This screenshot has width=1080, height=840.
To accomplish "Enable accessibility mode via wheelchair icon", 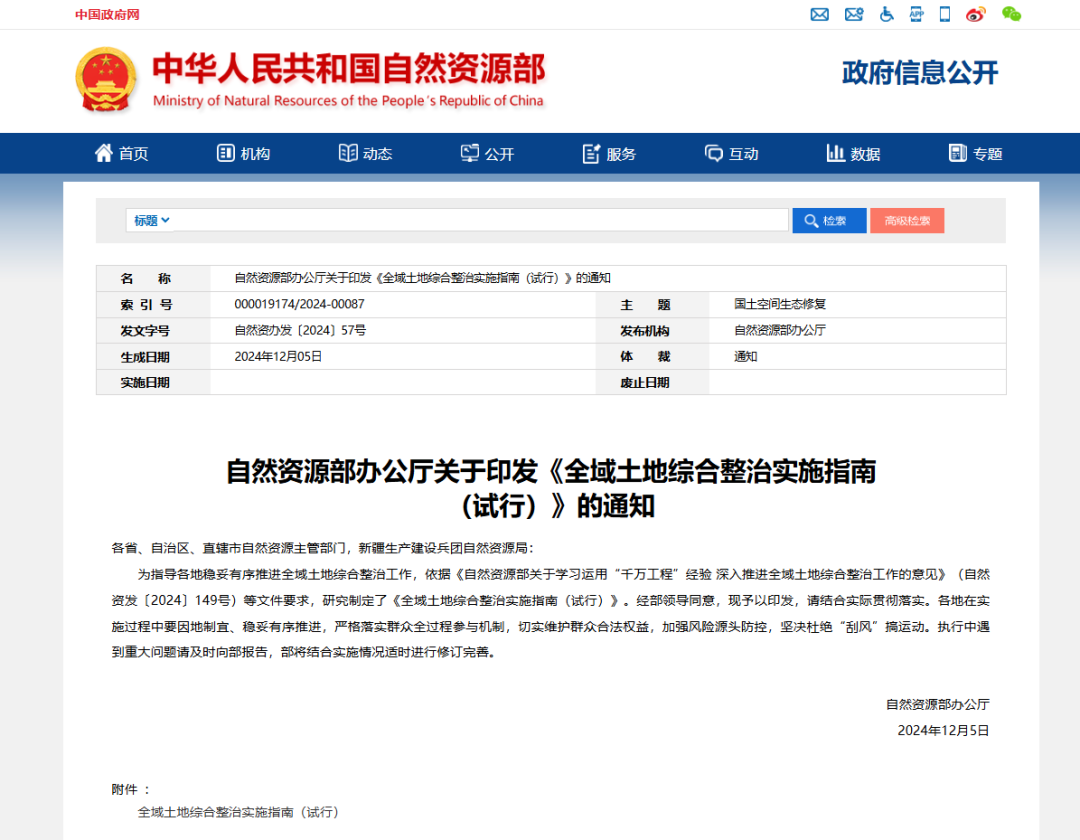I will tap(886, 14).
